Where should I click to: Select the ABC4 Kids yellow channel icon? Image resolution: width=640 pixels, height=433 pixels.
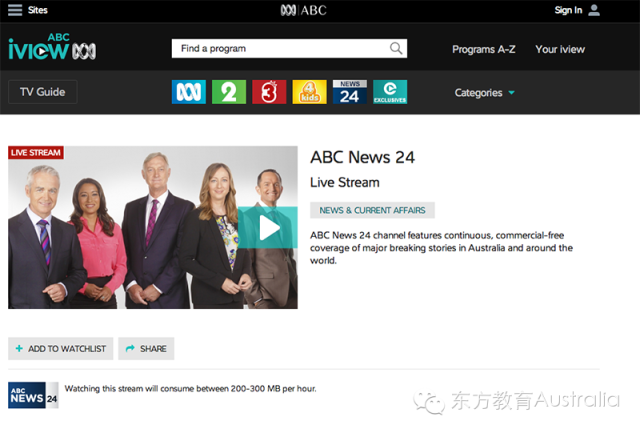coord(309,92)
